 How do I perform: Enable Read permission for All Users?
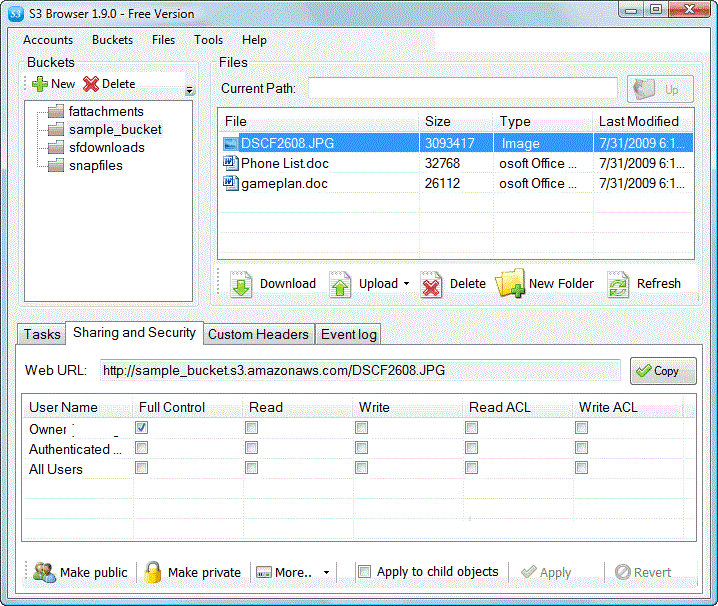tap(252, 468)
